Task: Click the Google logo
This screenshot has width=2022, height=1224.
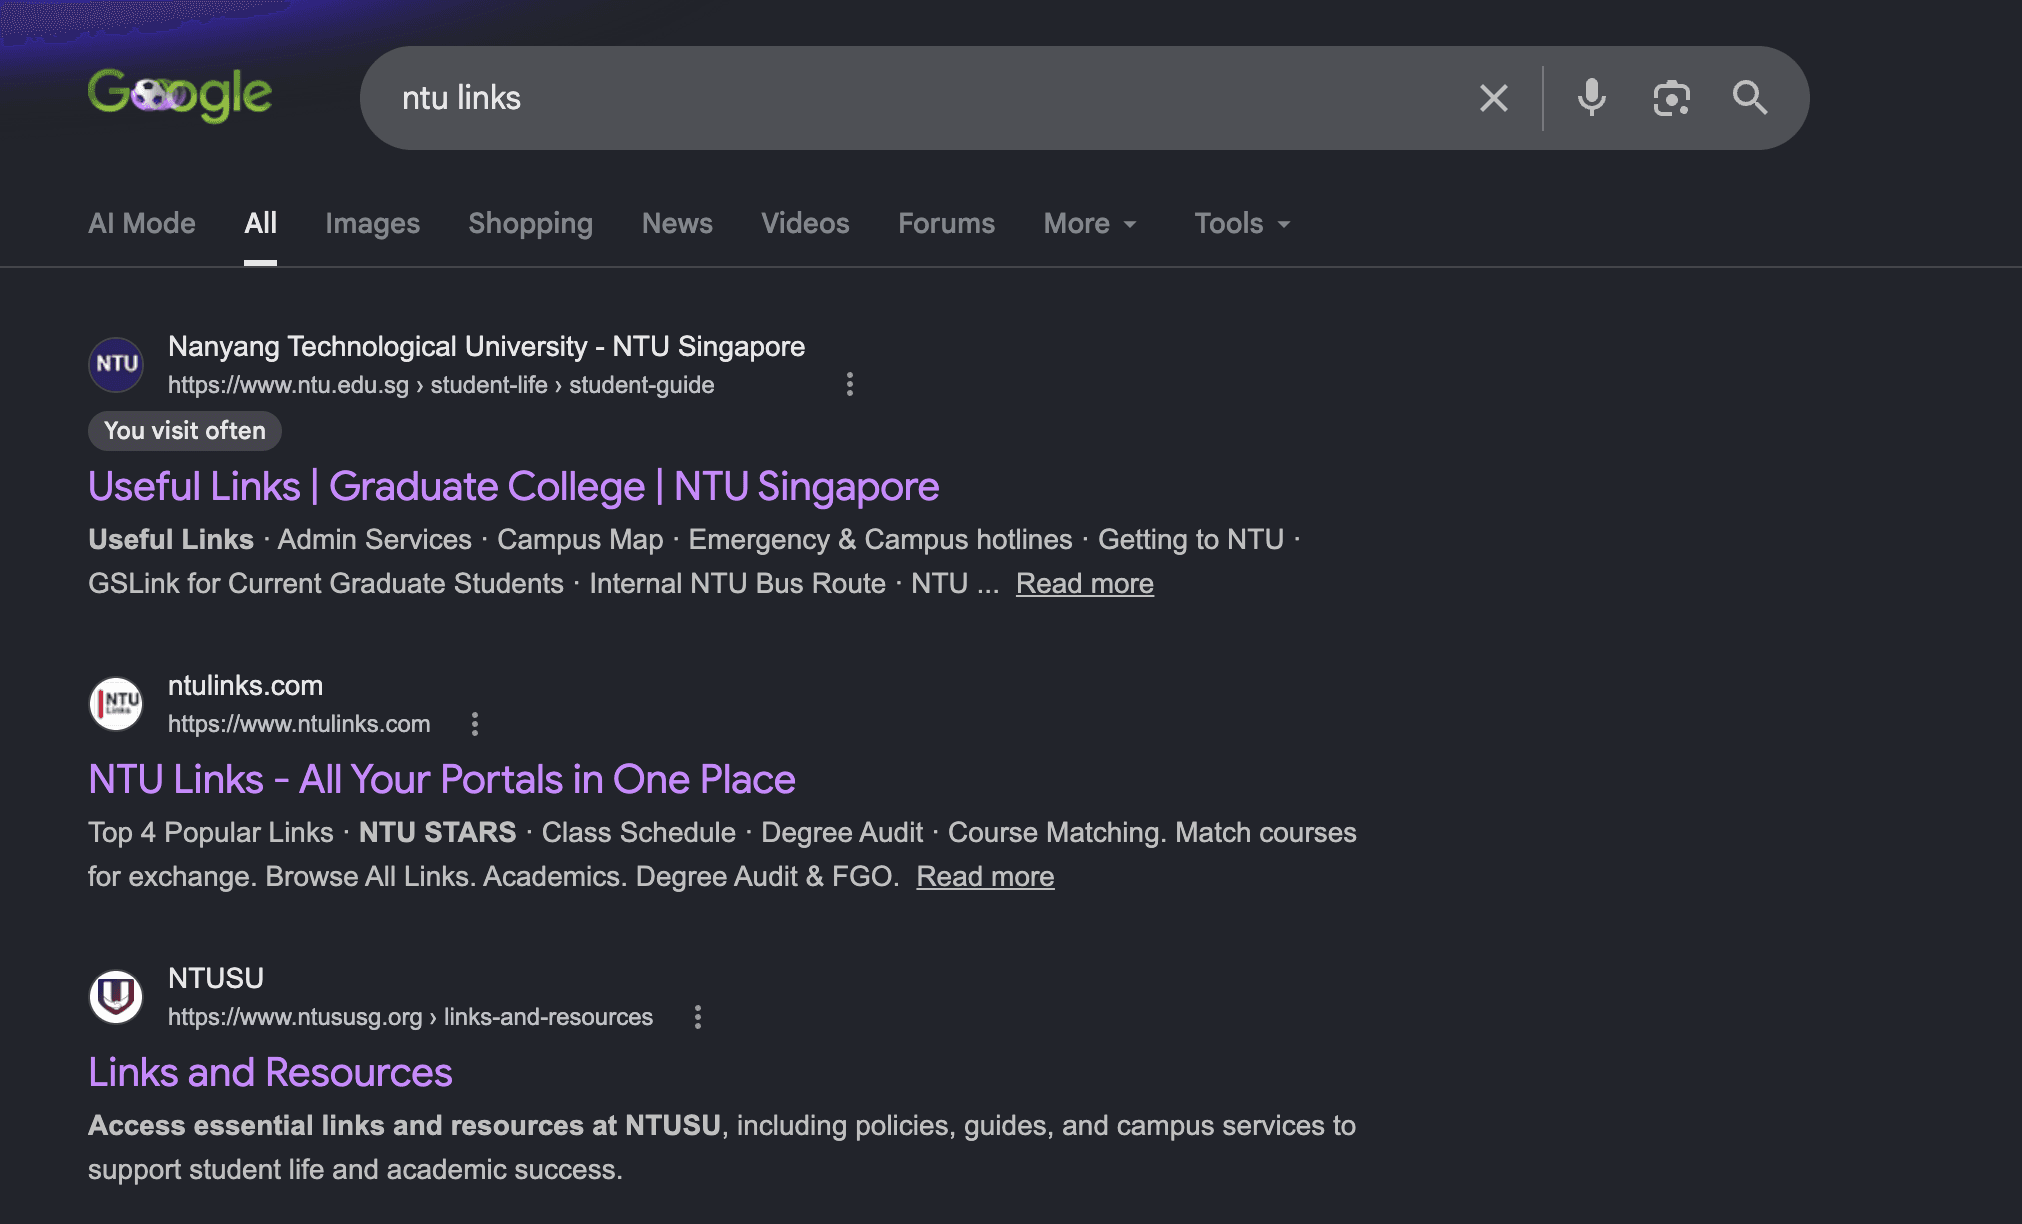Action: [x=180, y=96]
